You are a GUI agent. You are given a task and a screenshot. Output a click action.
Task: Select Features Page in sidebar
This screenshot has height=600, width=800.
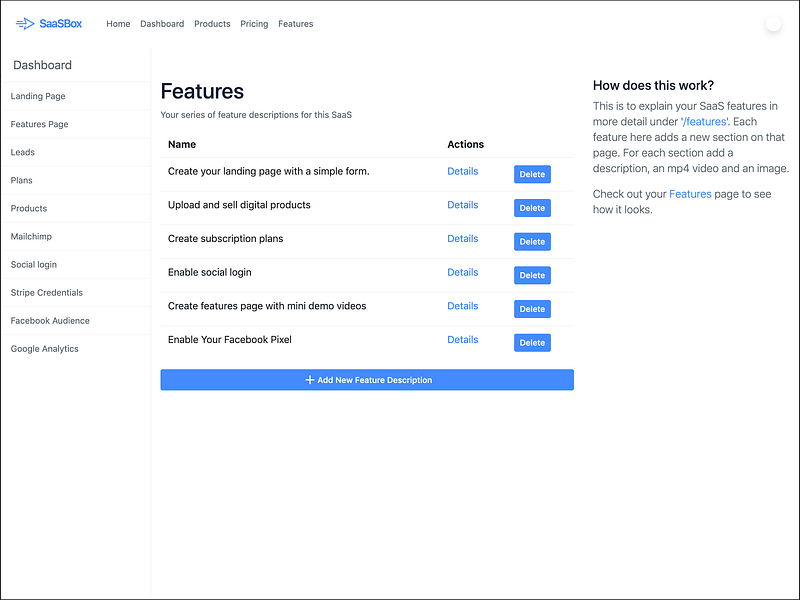pos(76,124)
